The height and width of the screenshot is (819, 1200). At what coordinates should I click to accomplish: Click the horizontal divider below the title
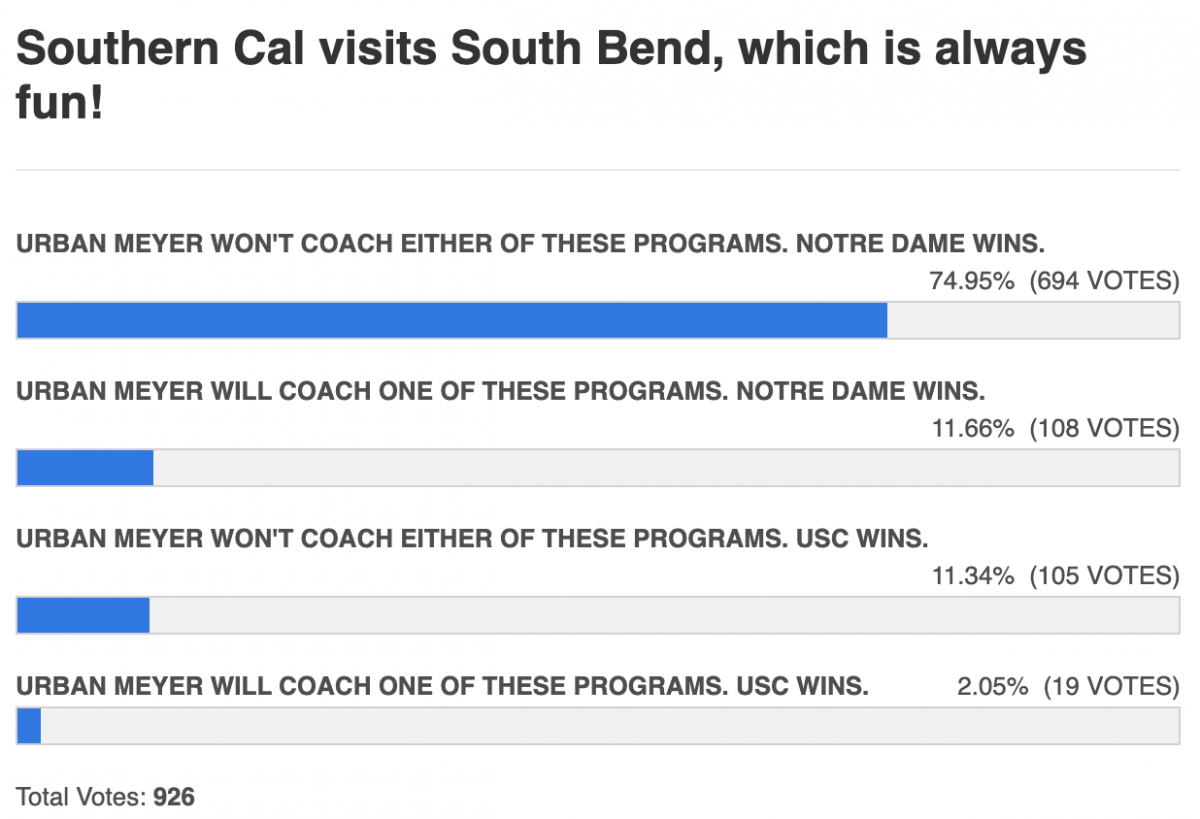tap(598, 169)
